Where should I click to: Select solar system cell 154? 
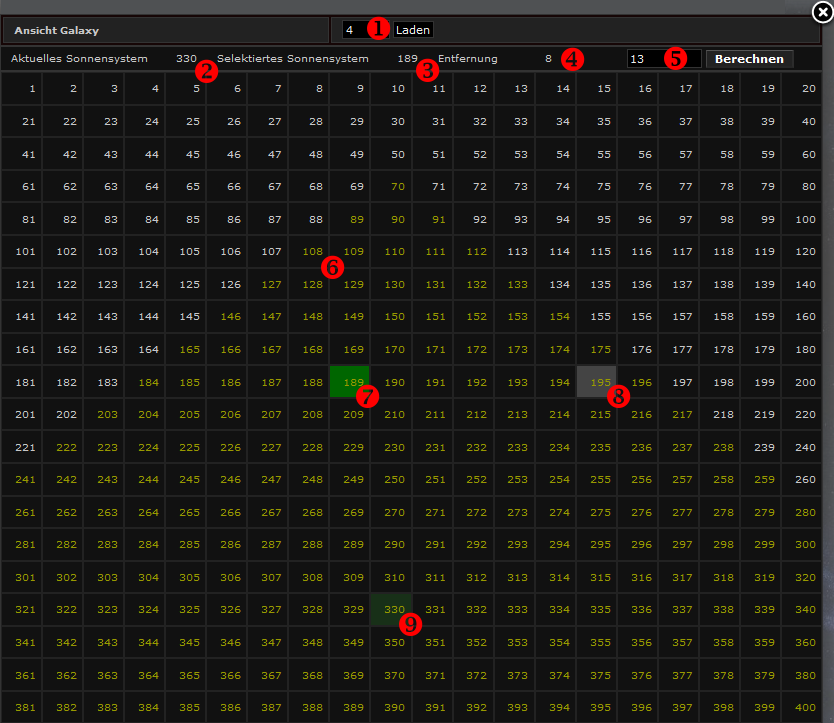coord(555,316)
